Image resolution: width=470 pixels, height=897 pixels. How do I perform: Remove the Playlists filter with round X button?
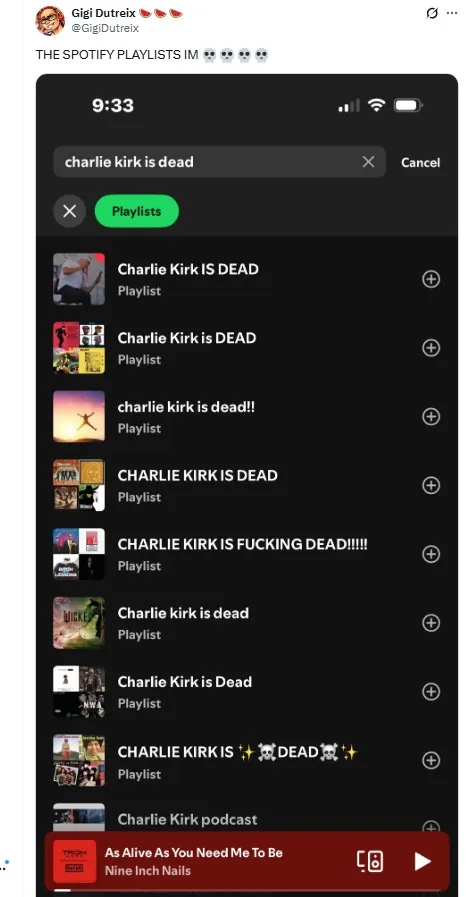70,211
